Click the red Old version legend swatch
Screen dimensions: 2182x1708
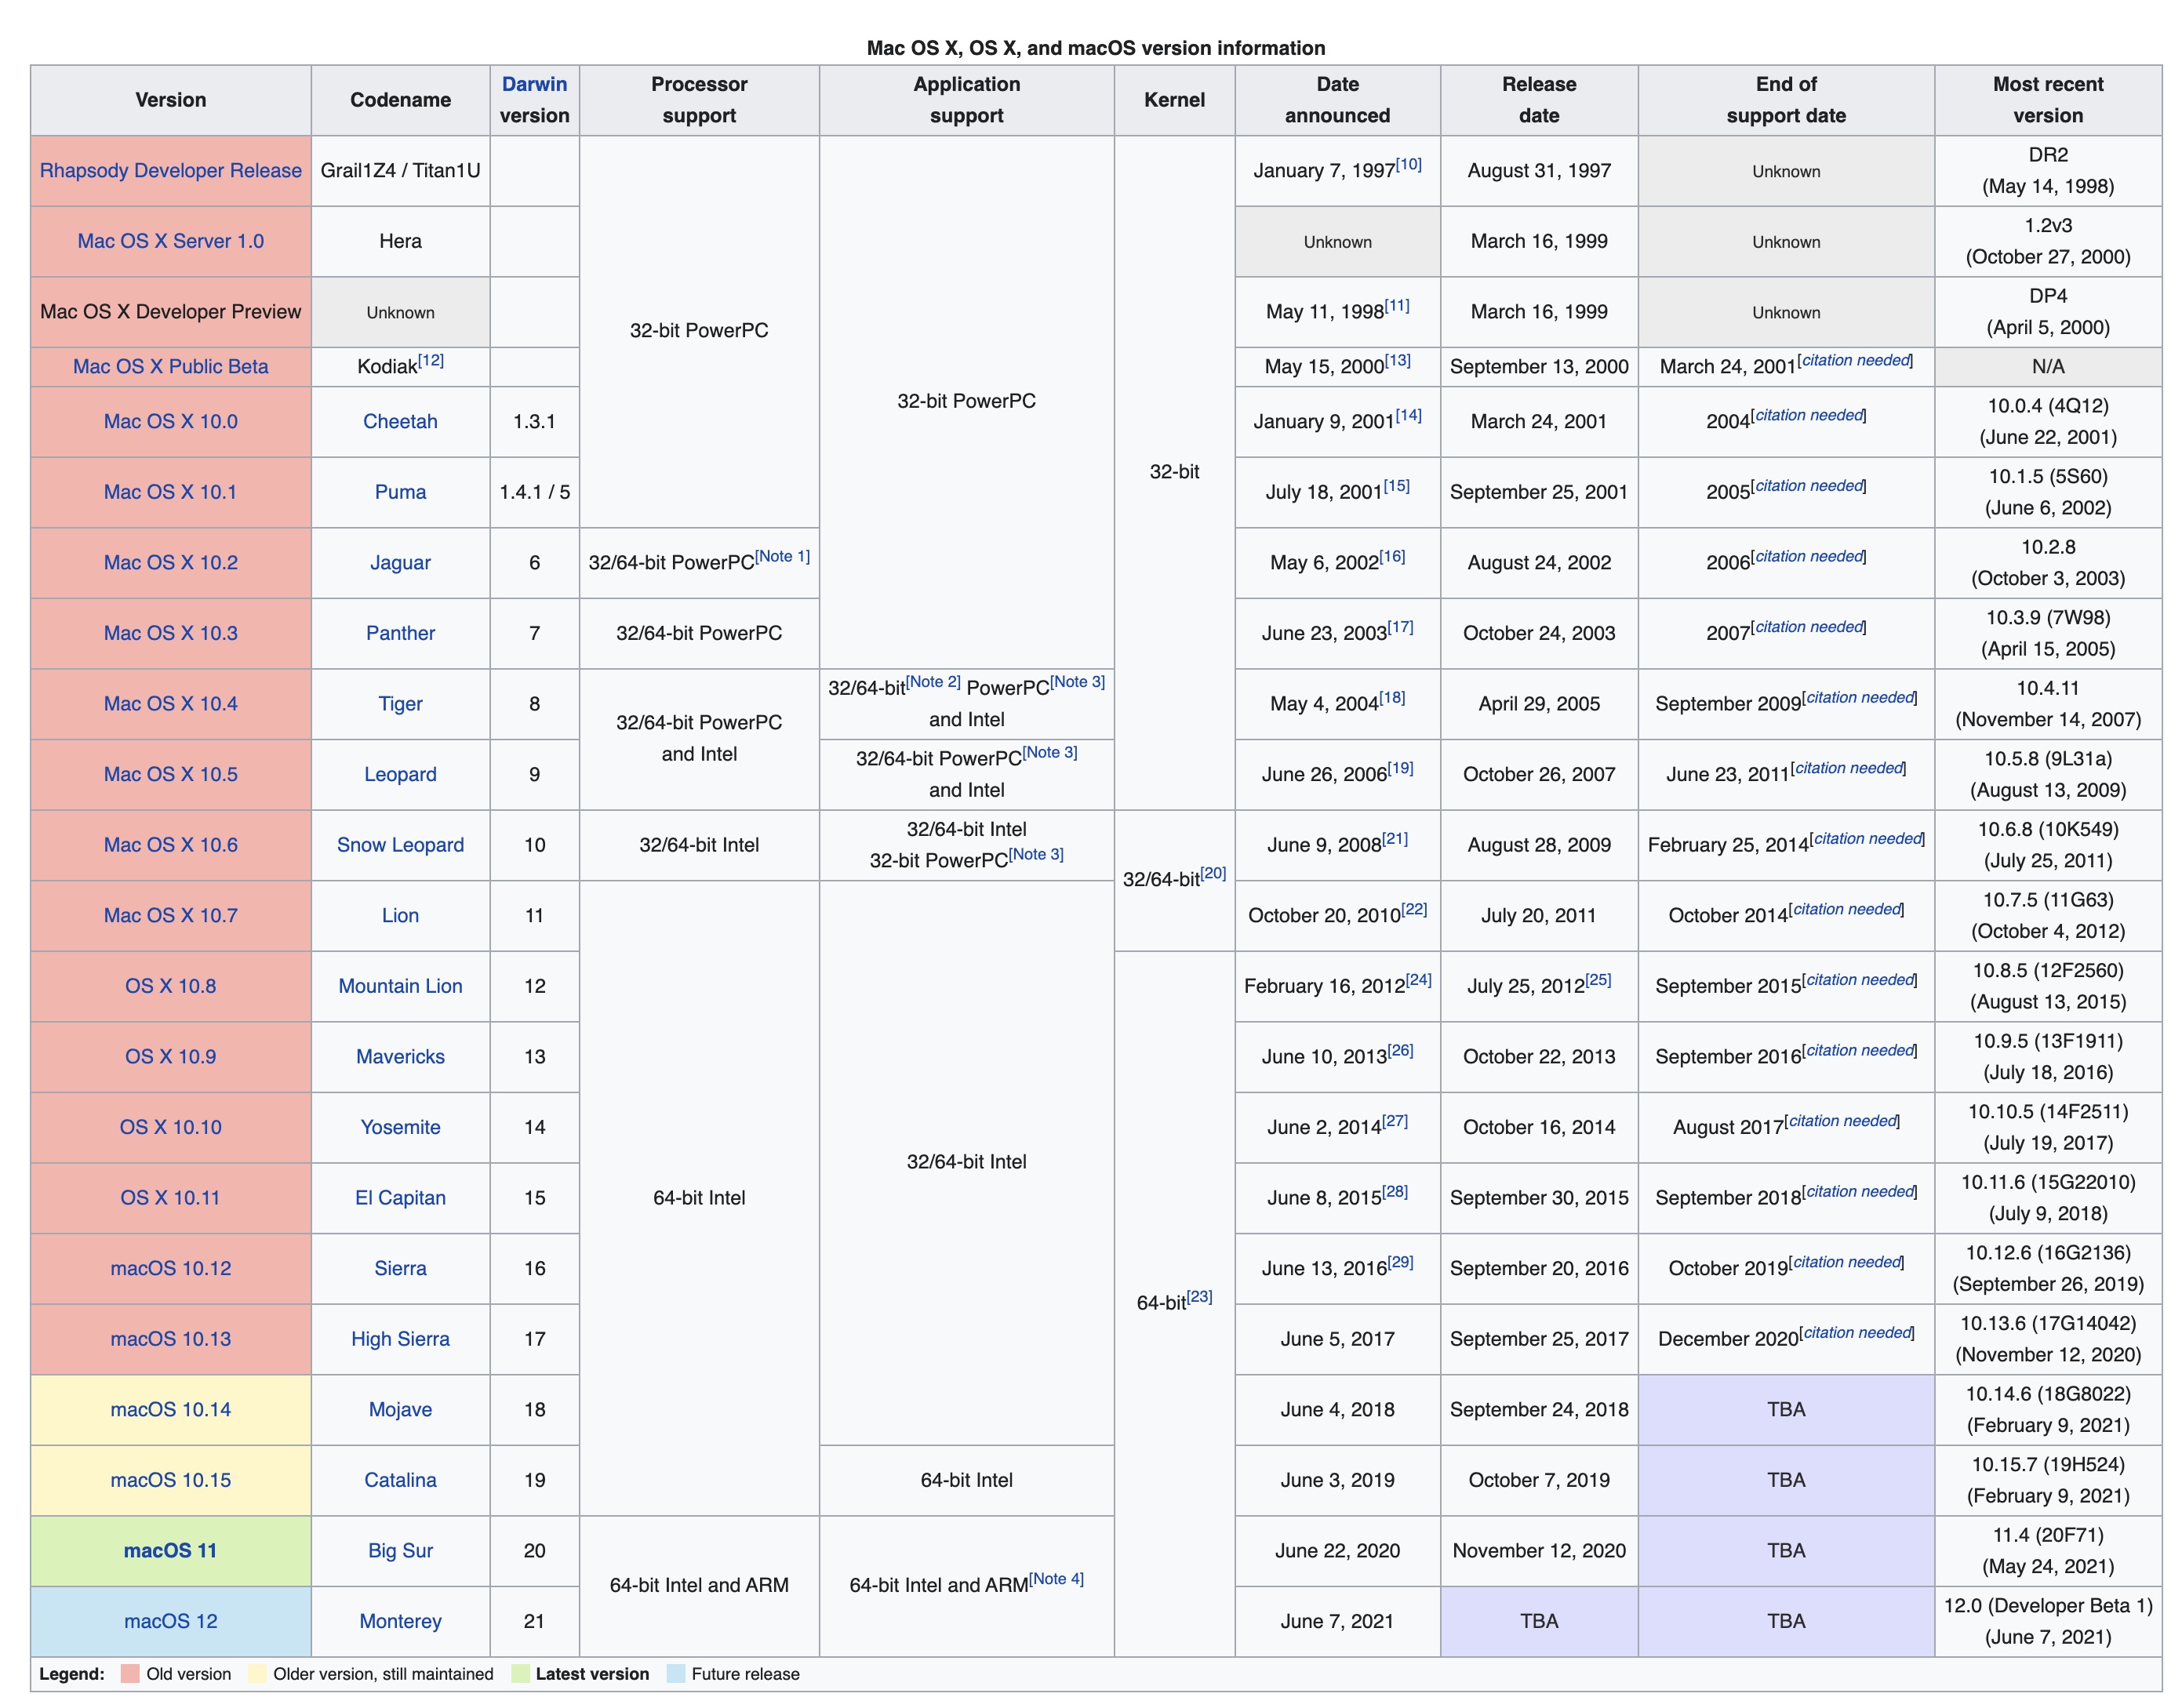click(x=130, y=1674)
